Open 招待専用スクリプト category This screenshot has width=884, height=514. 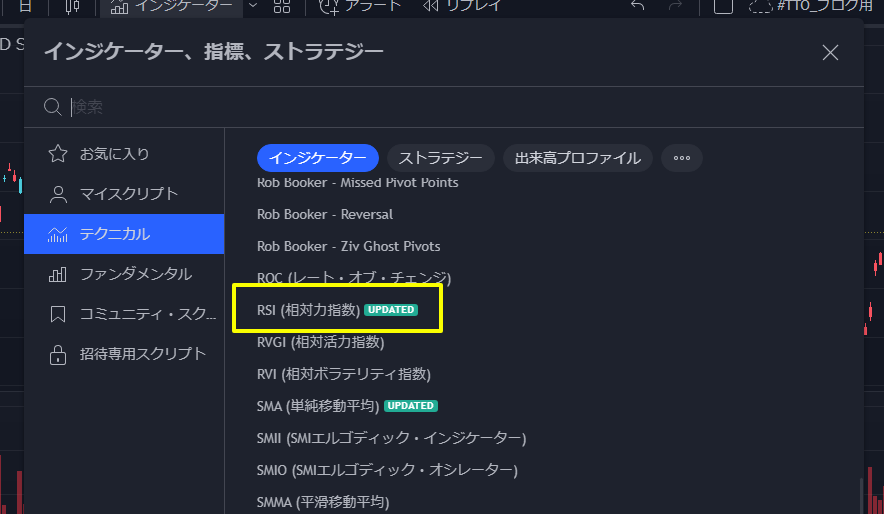point(124,354)
